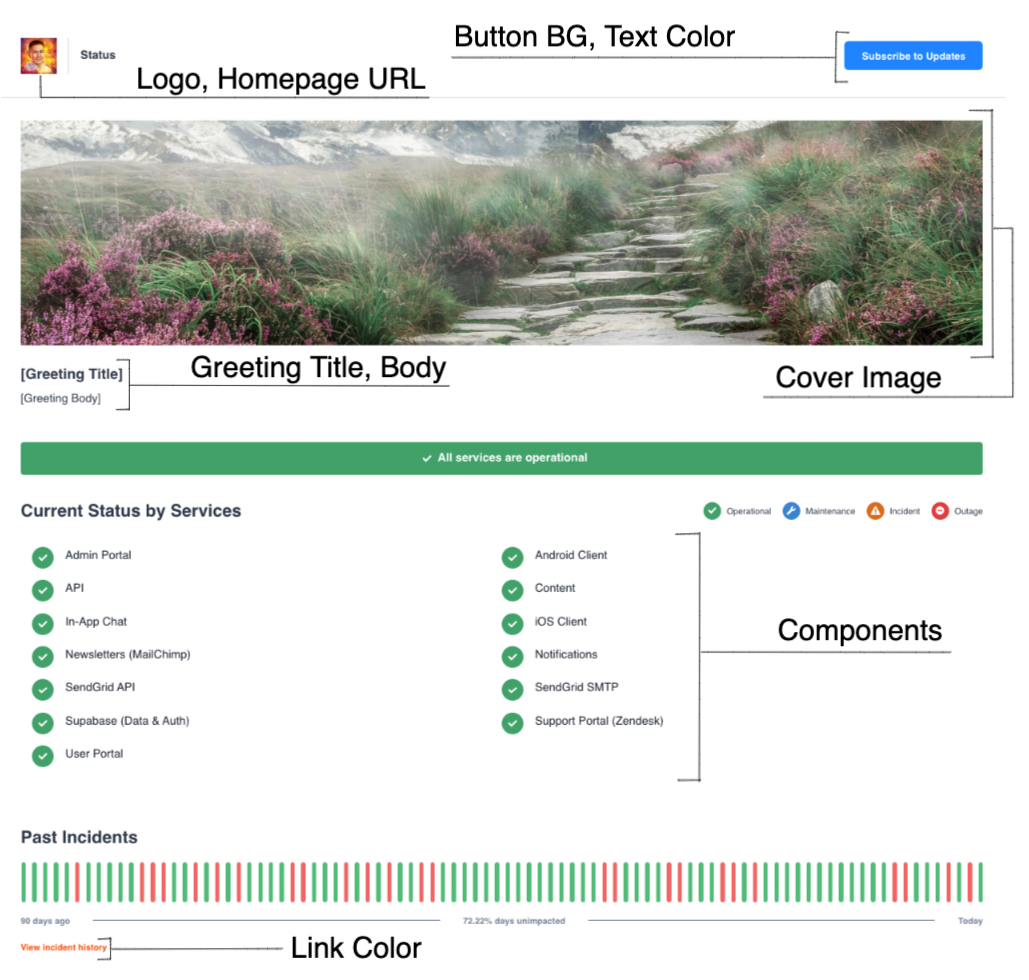Subscribe to Updates button
The height and width of the screenshot is (980, 1029).
click(913, 56)
